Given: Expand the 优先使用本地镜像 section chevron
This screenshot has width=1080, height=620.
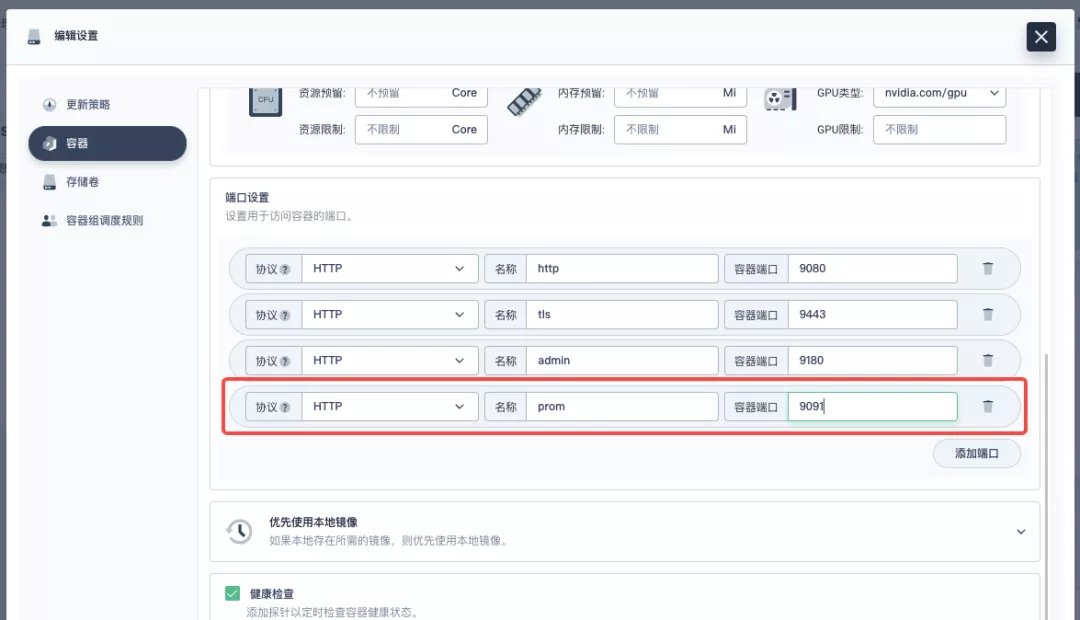Looking at the screenshot, I should [x=1021, y=532].
